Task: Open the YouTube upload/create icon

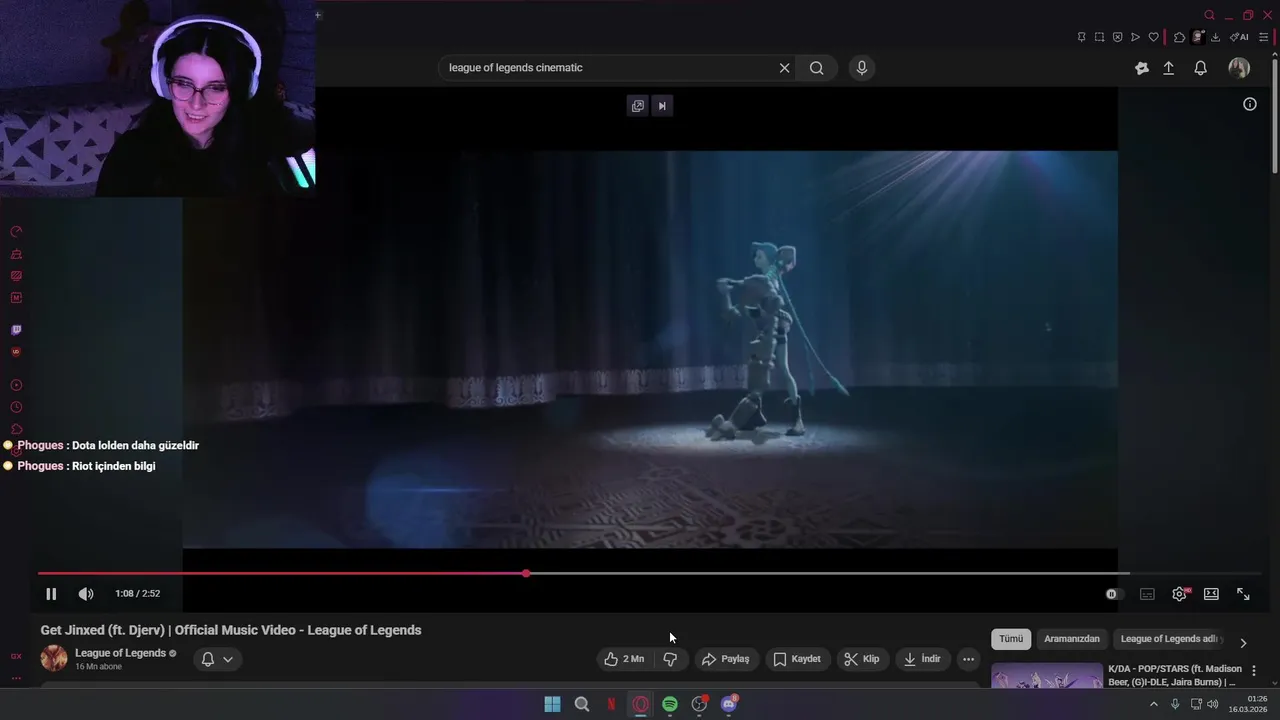Action: [x=1168, y=68]
